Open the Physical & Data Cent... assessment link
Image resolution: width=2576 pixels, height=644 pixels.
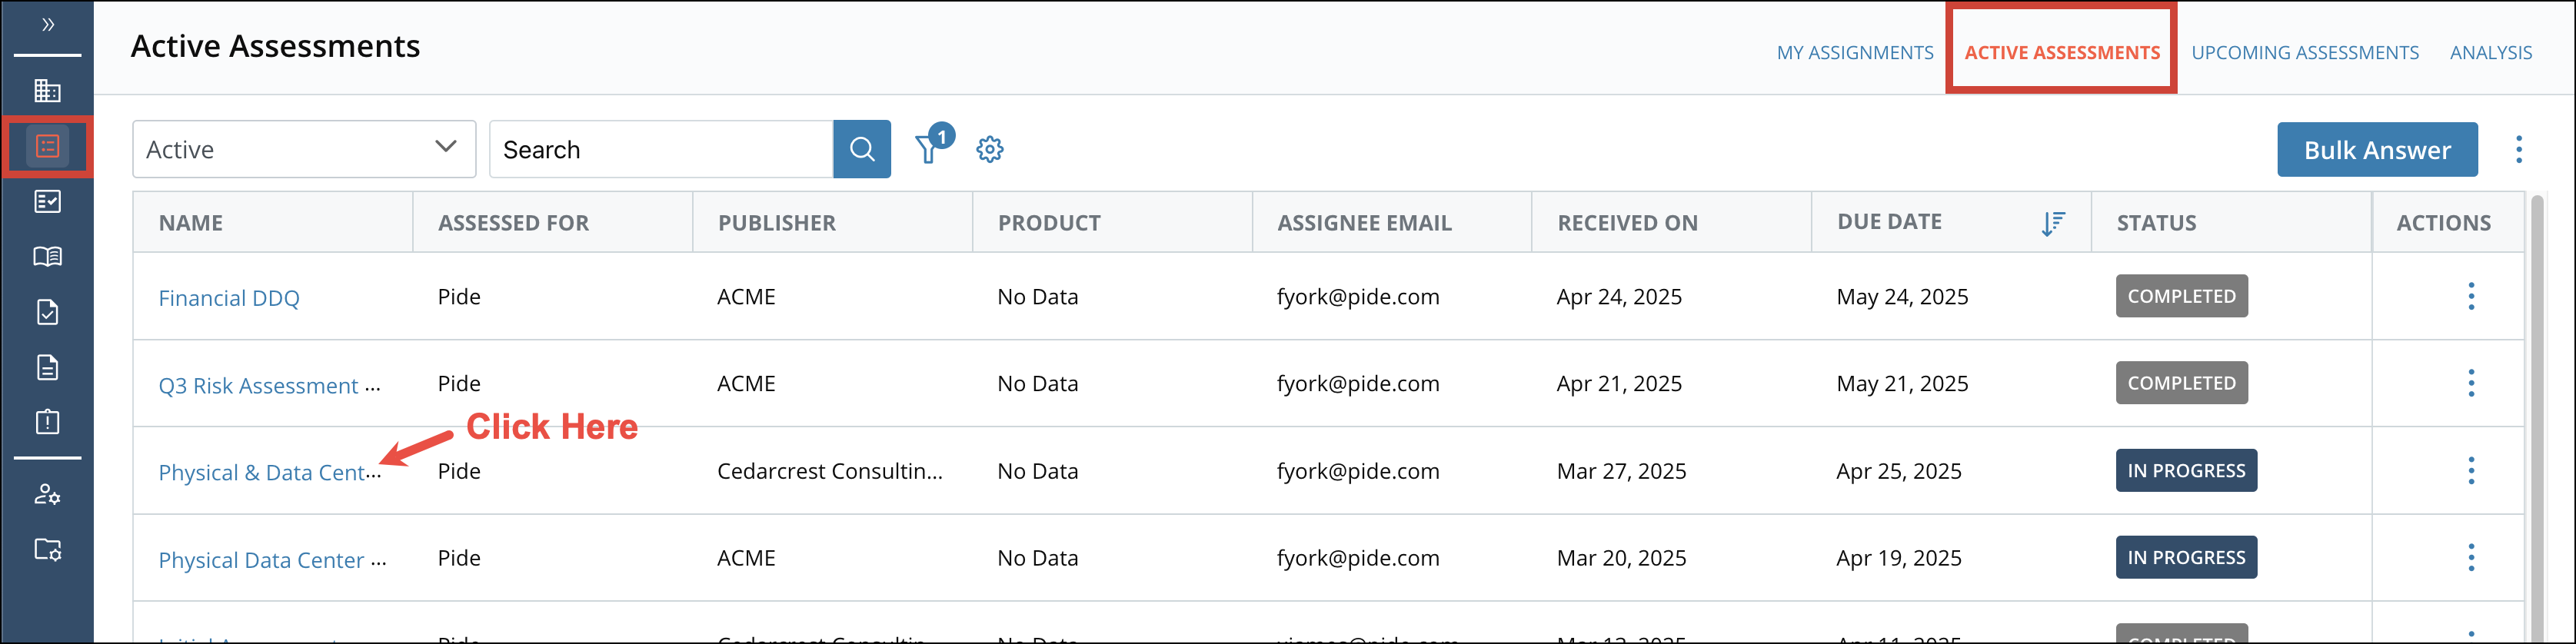pyautogui.click(x=269, y=472)
